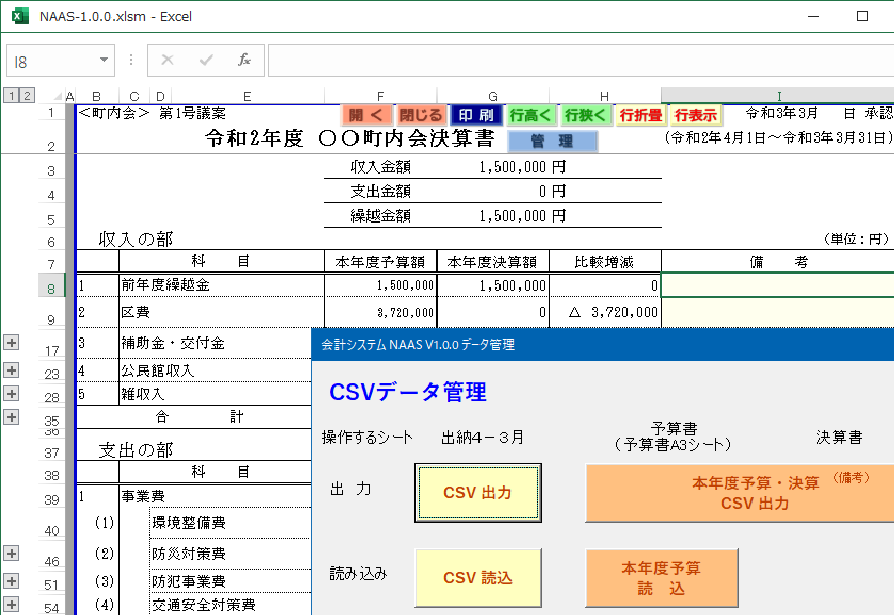Select row 9 header

[51, 312]
